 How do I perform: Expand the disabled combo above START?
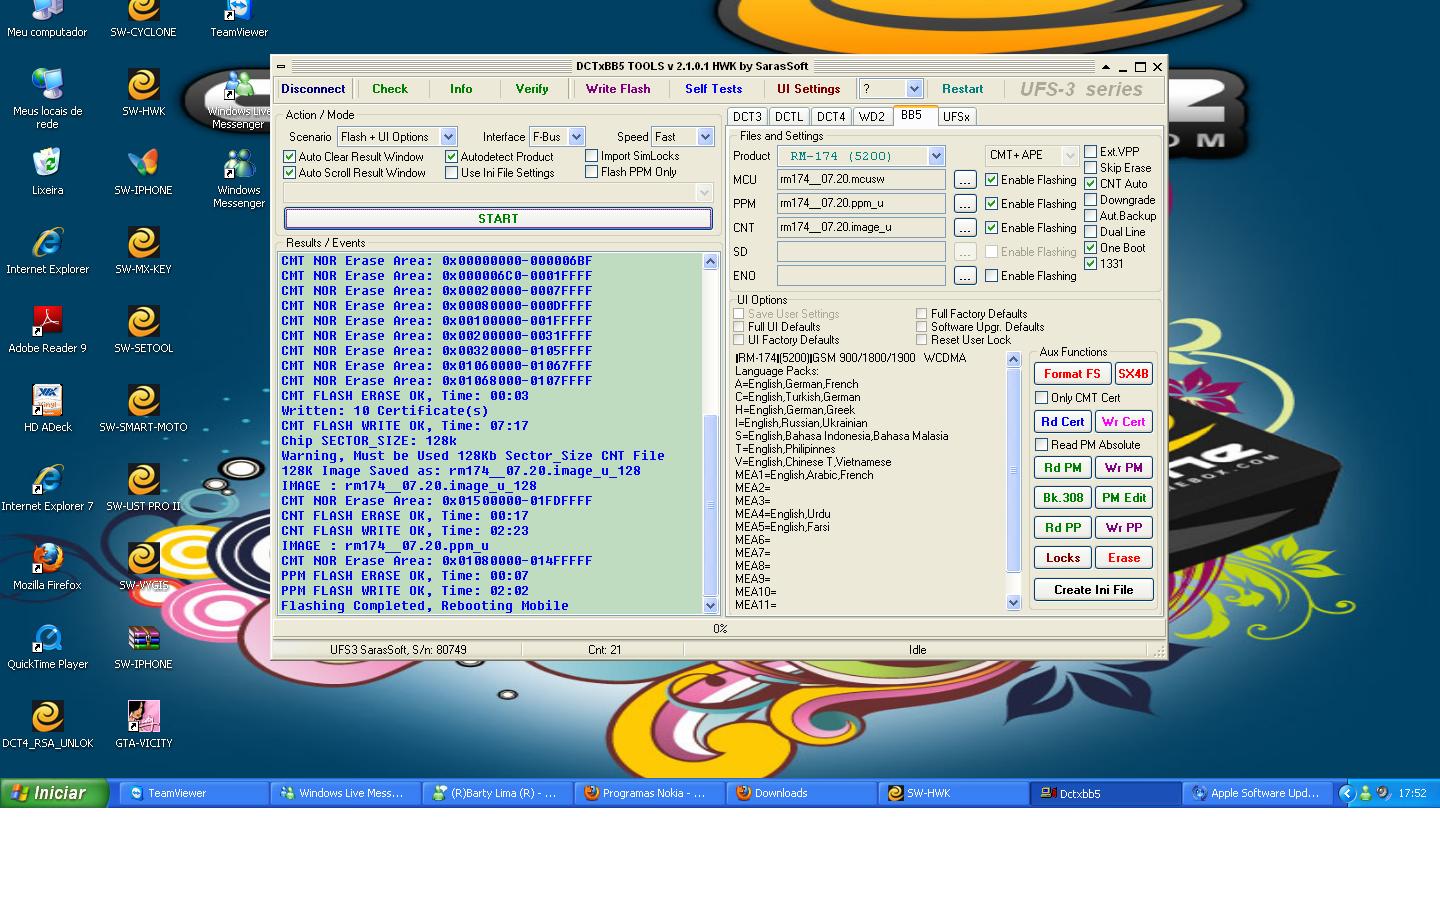coord(704,192)
